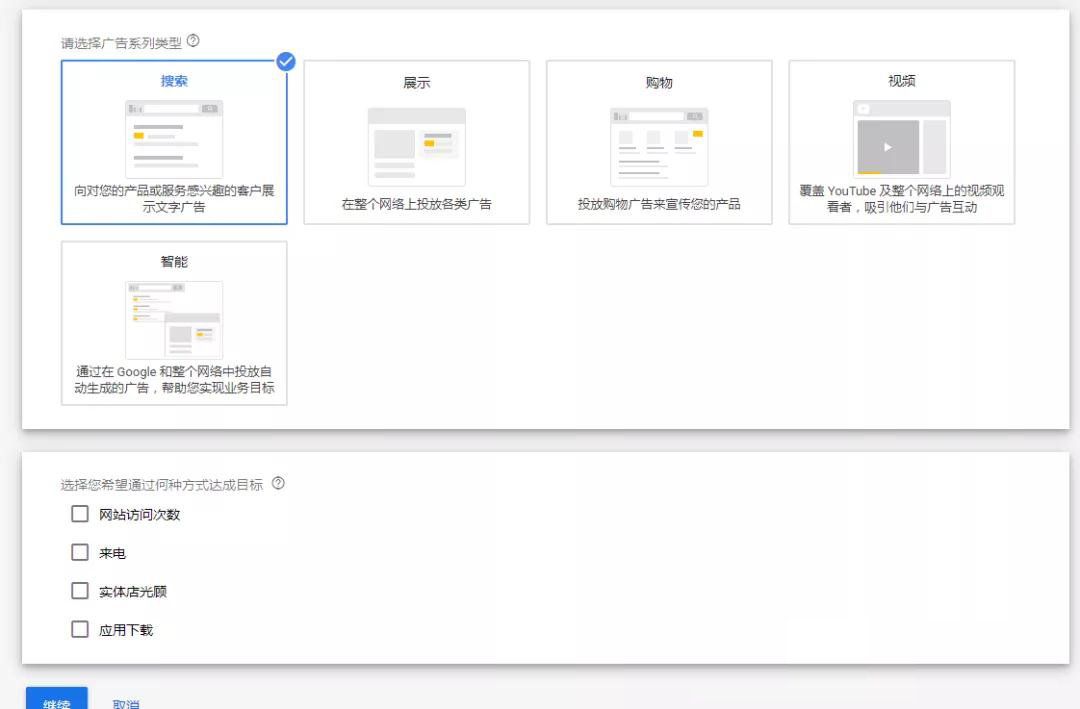The image size is (1080, 709).
Task: Click the 搜索 campaign type illustration icon
Action: tap(174, 138)
